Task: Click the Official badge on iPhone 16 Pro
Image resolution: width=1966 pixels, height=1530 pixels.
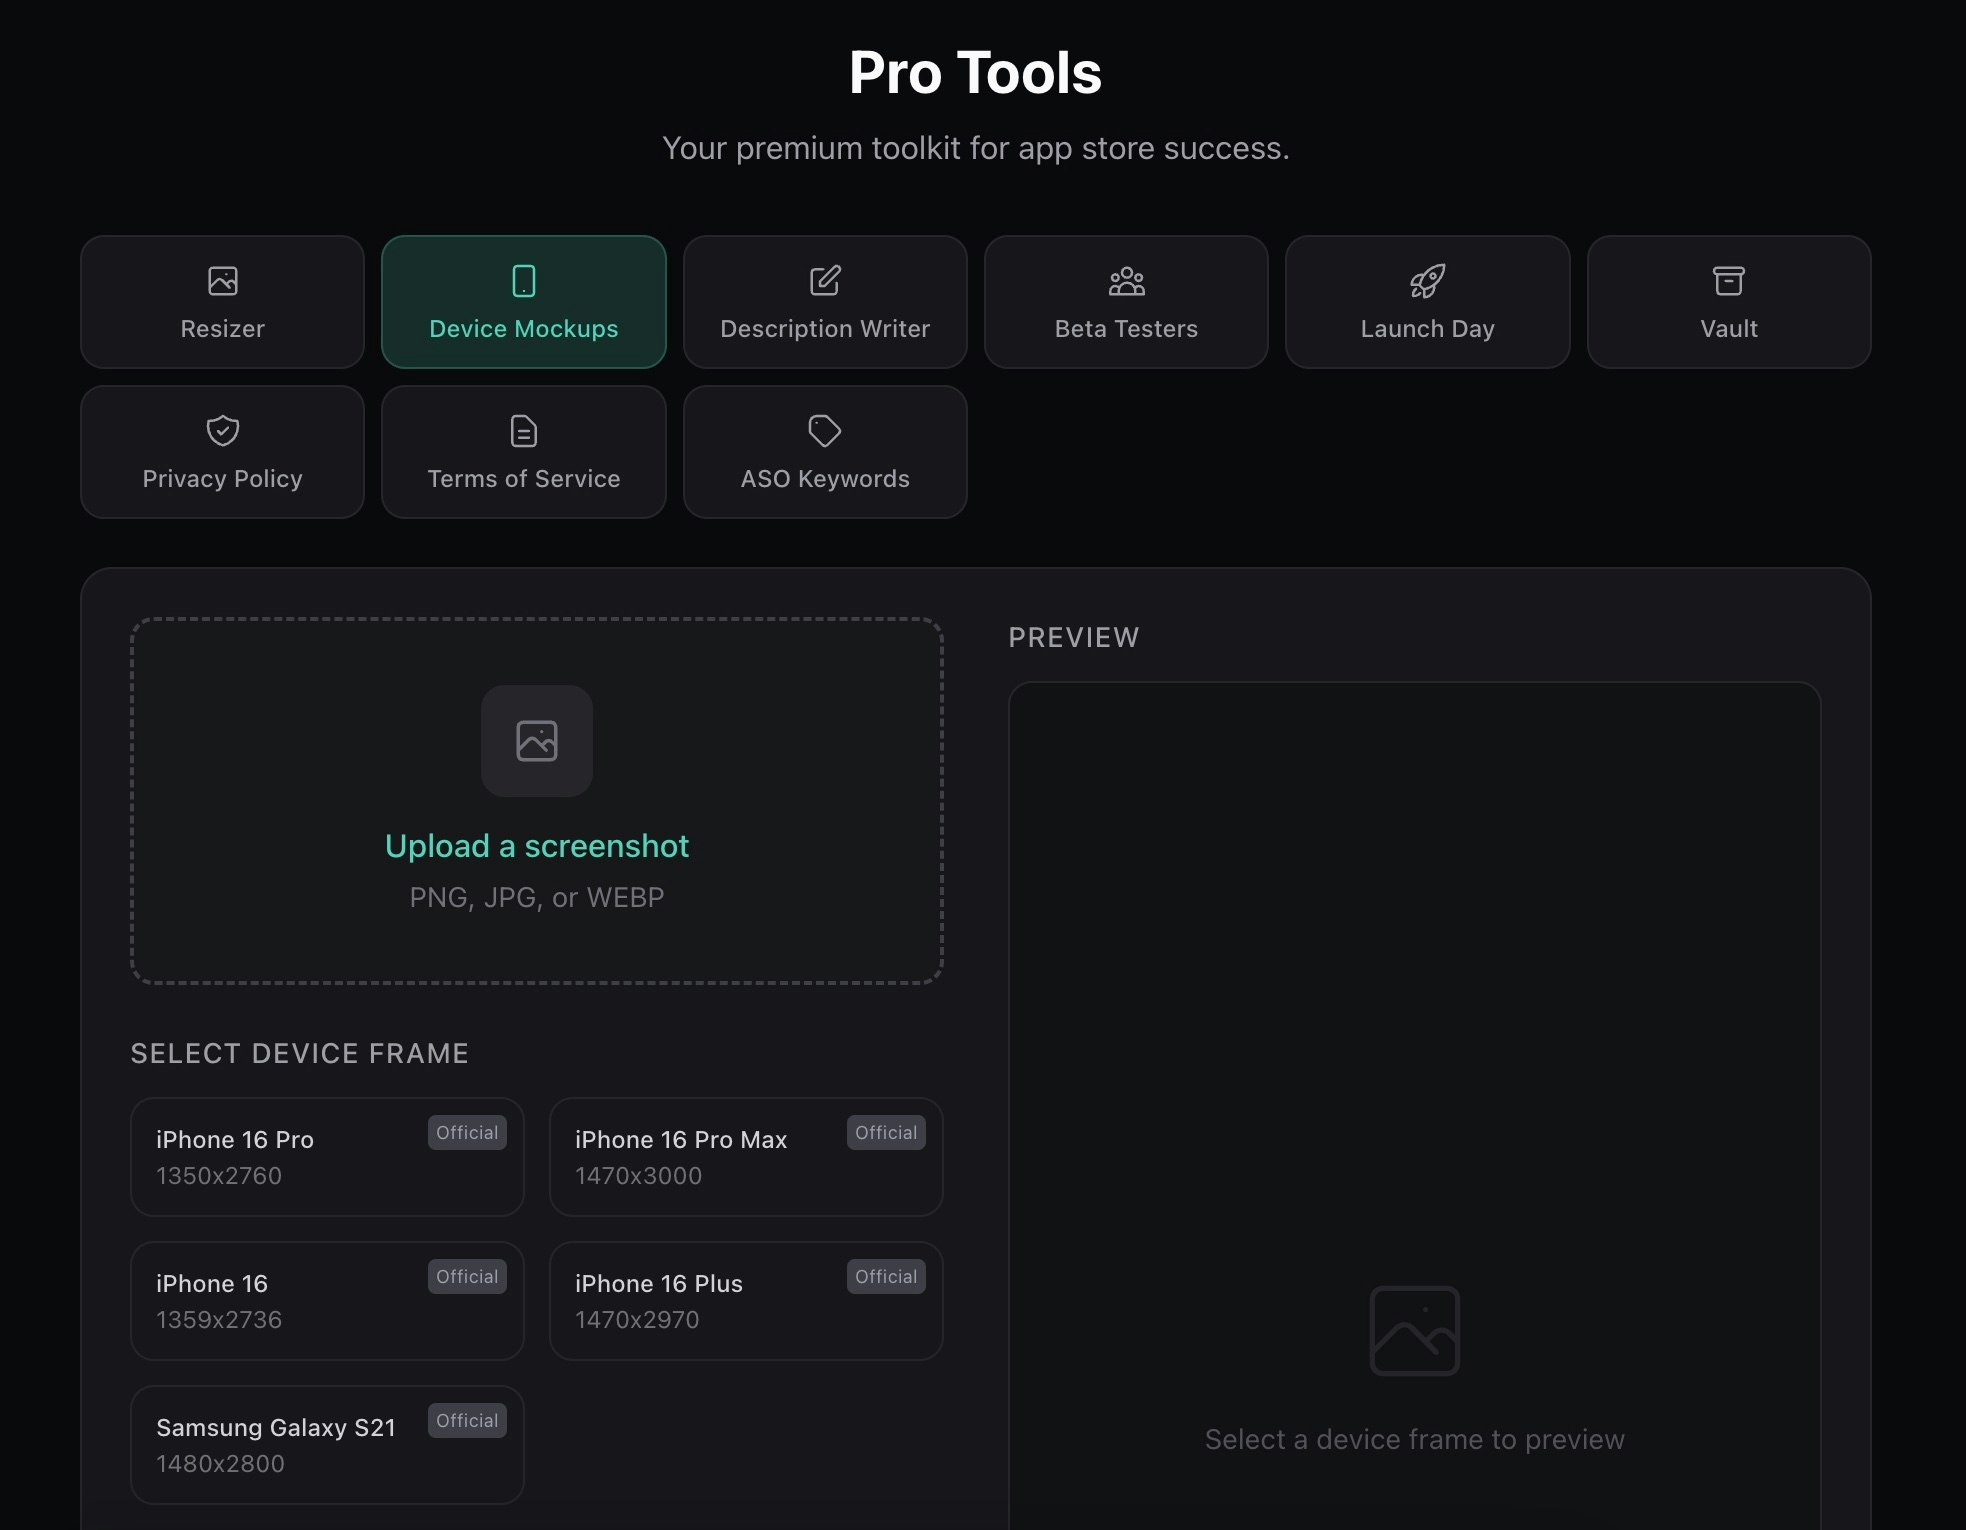Action: (x=467, y=1132)
